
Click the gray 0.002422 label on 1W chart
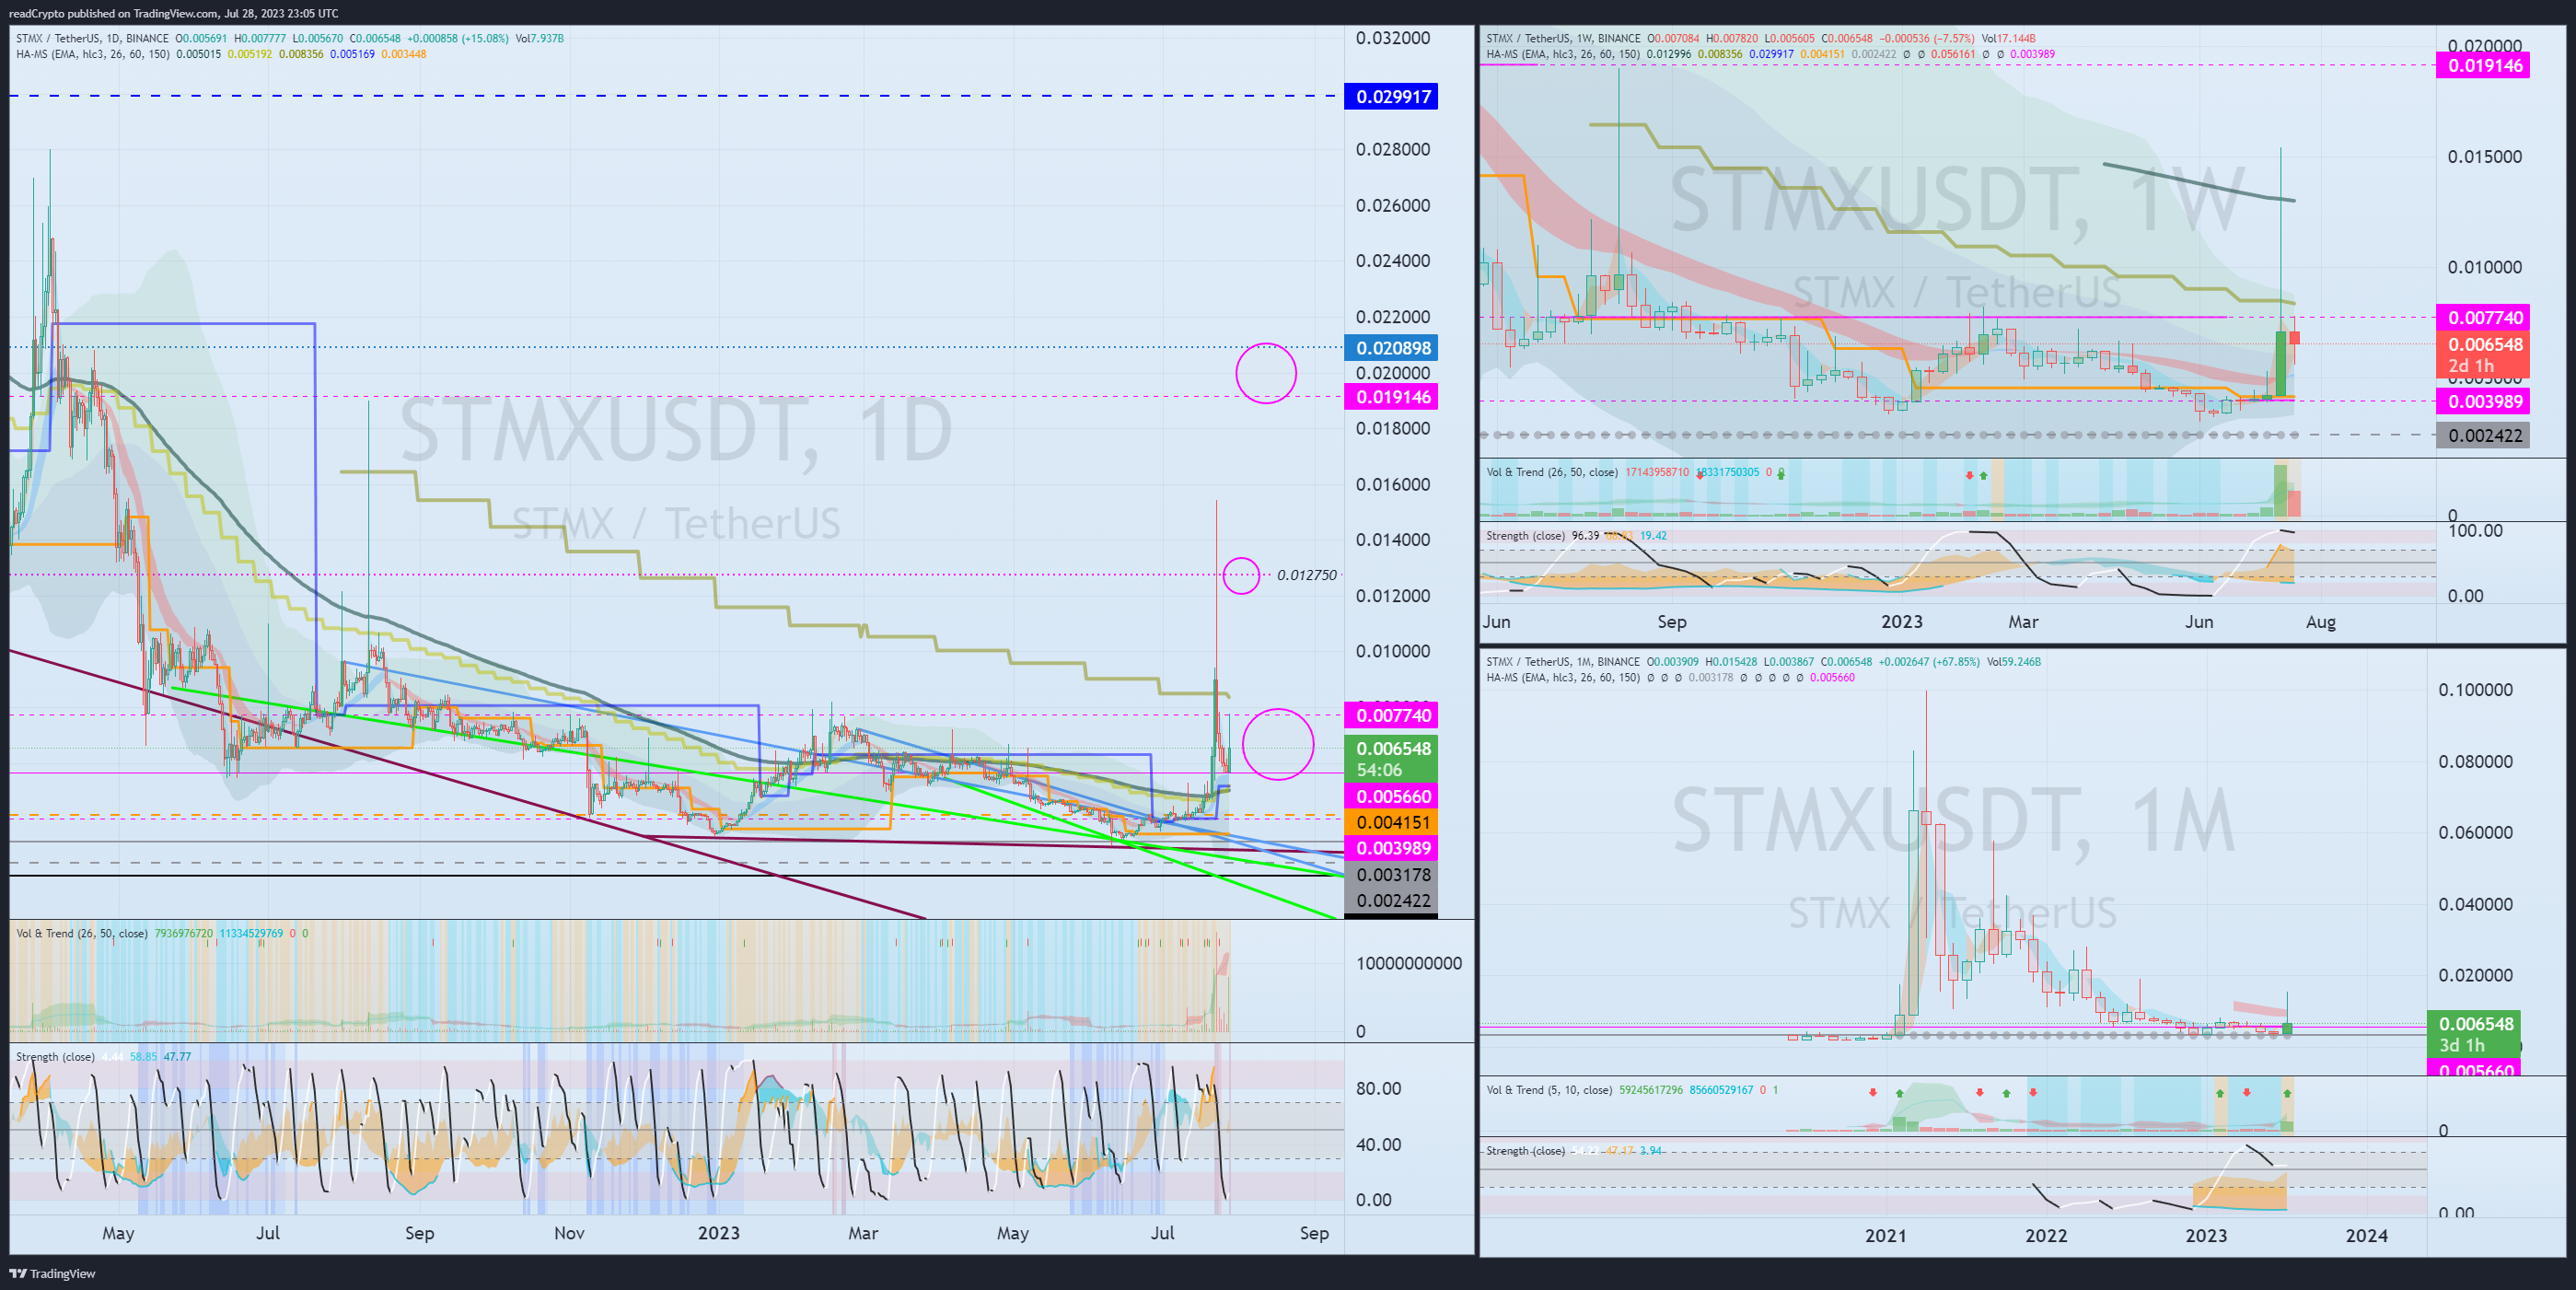click(2483, 435)
